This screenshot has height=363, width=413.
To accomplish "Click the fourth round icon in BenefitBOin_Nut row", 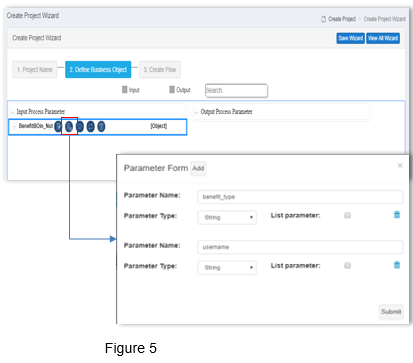I will click(x=90, y=126).
